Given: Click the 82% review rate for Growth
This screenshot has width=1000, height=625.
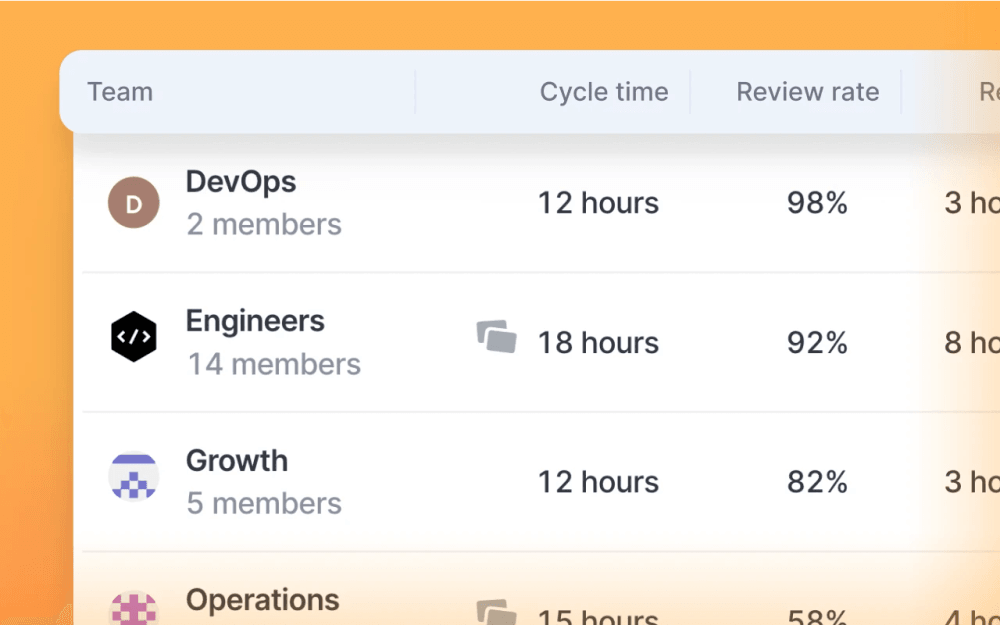Looking at the screenshot, I should pyautogui.click(x=817, y=481).
